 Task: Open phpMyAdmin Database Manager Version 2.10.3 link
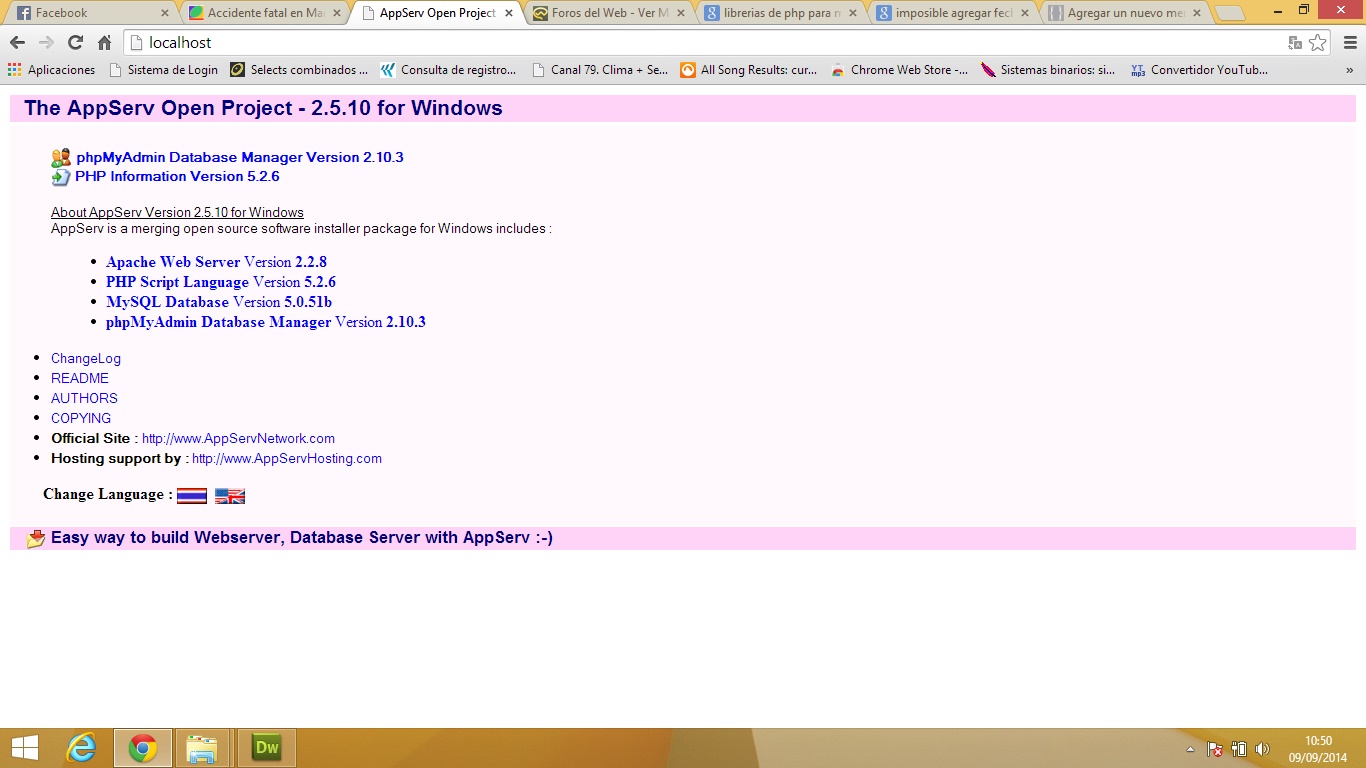click(x=240, y=157)
